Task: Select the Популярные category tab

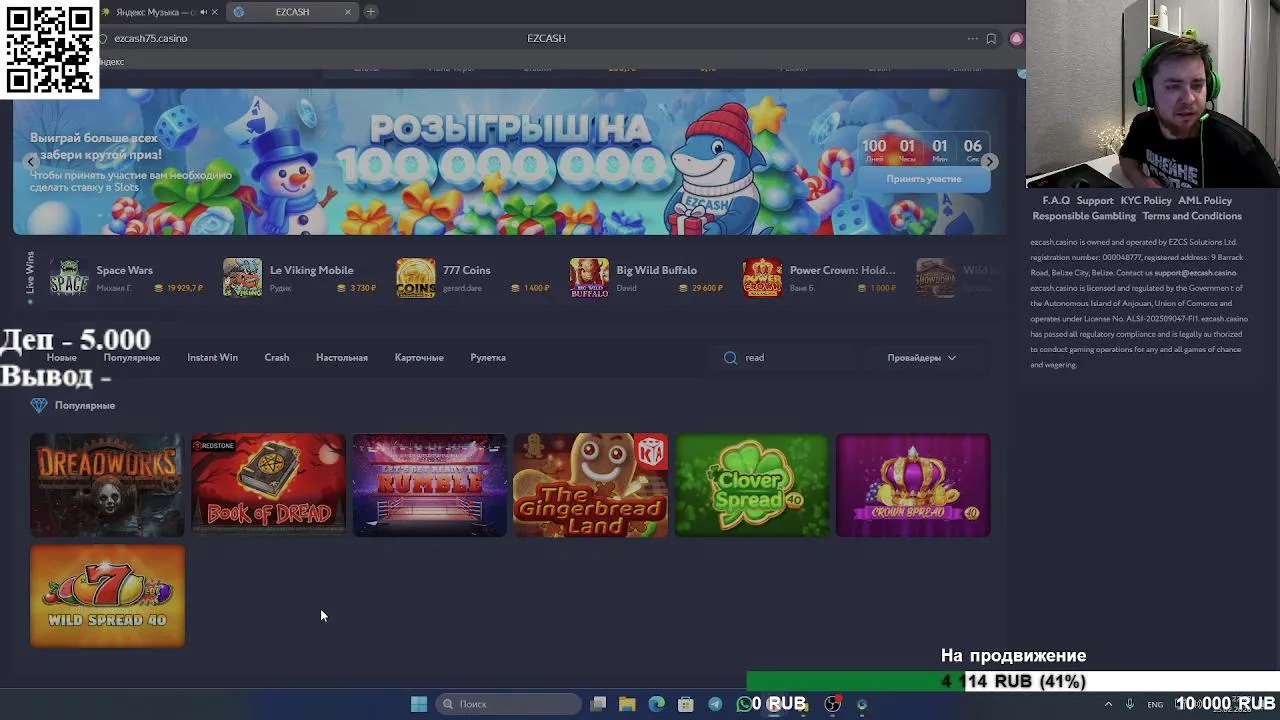Action: (x=131, y=358)
